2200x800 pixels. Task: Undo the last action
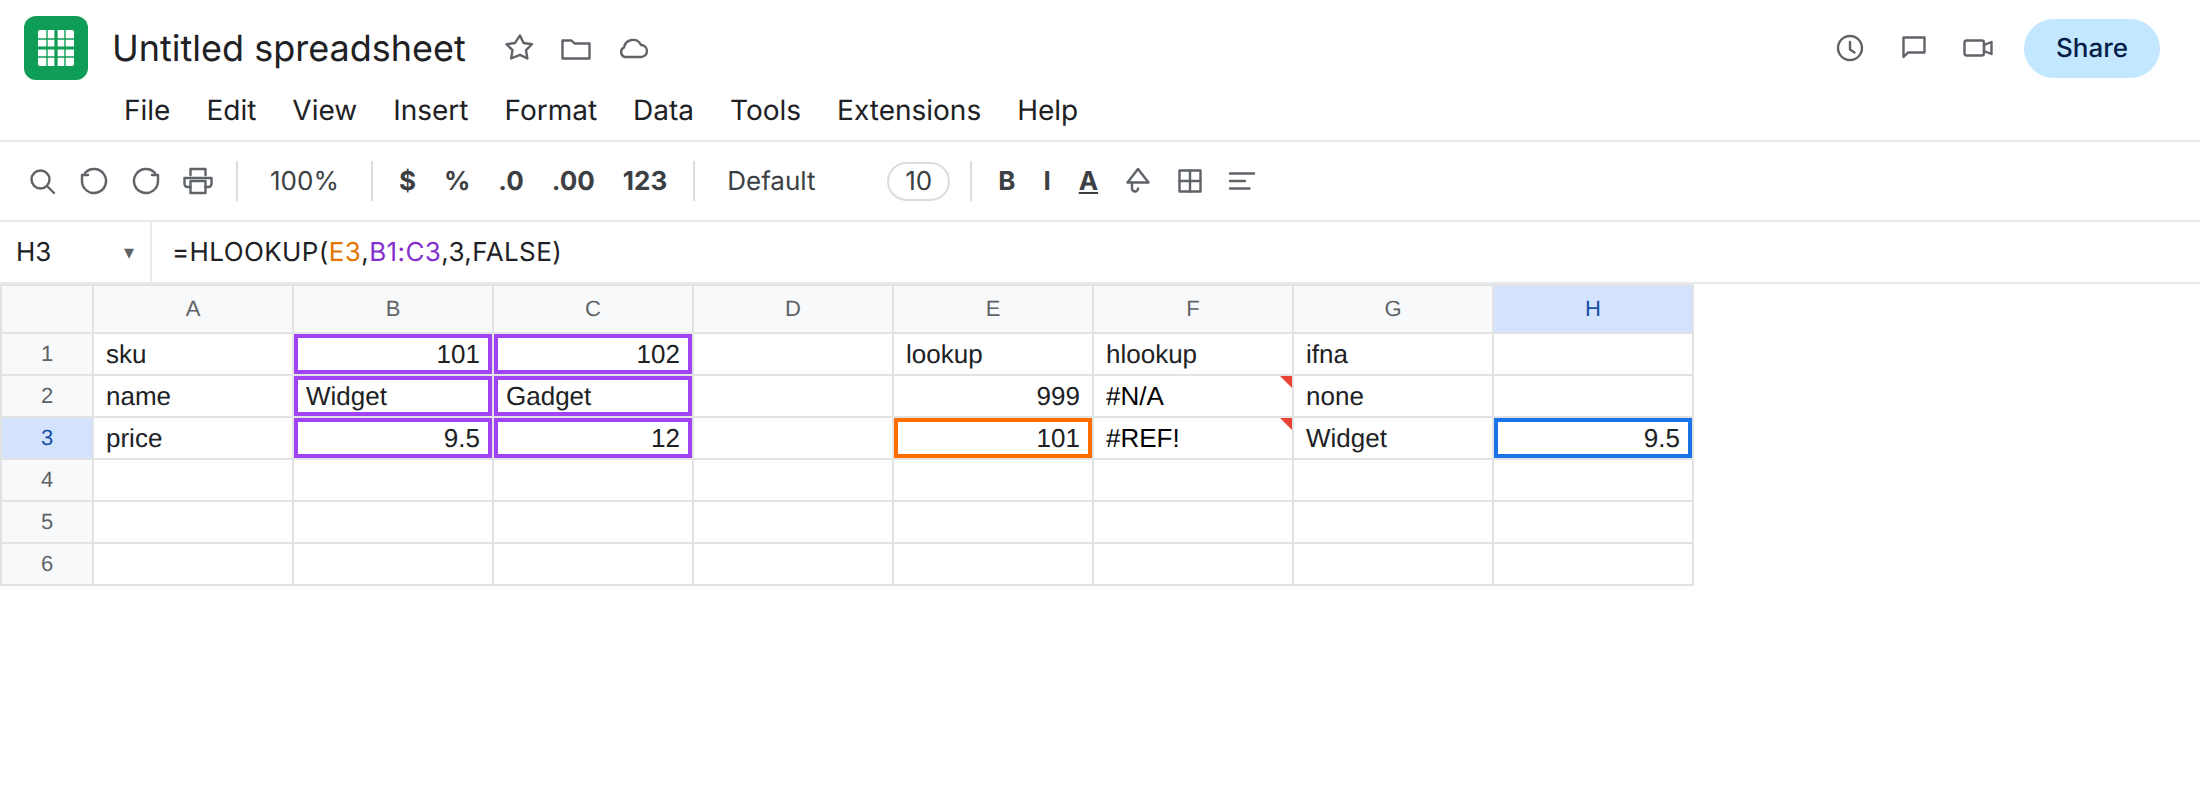(94, 181)
